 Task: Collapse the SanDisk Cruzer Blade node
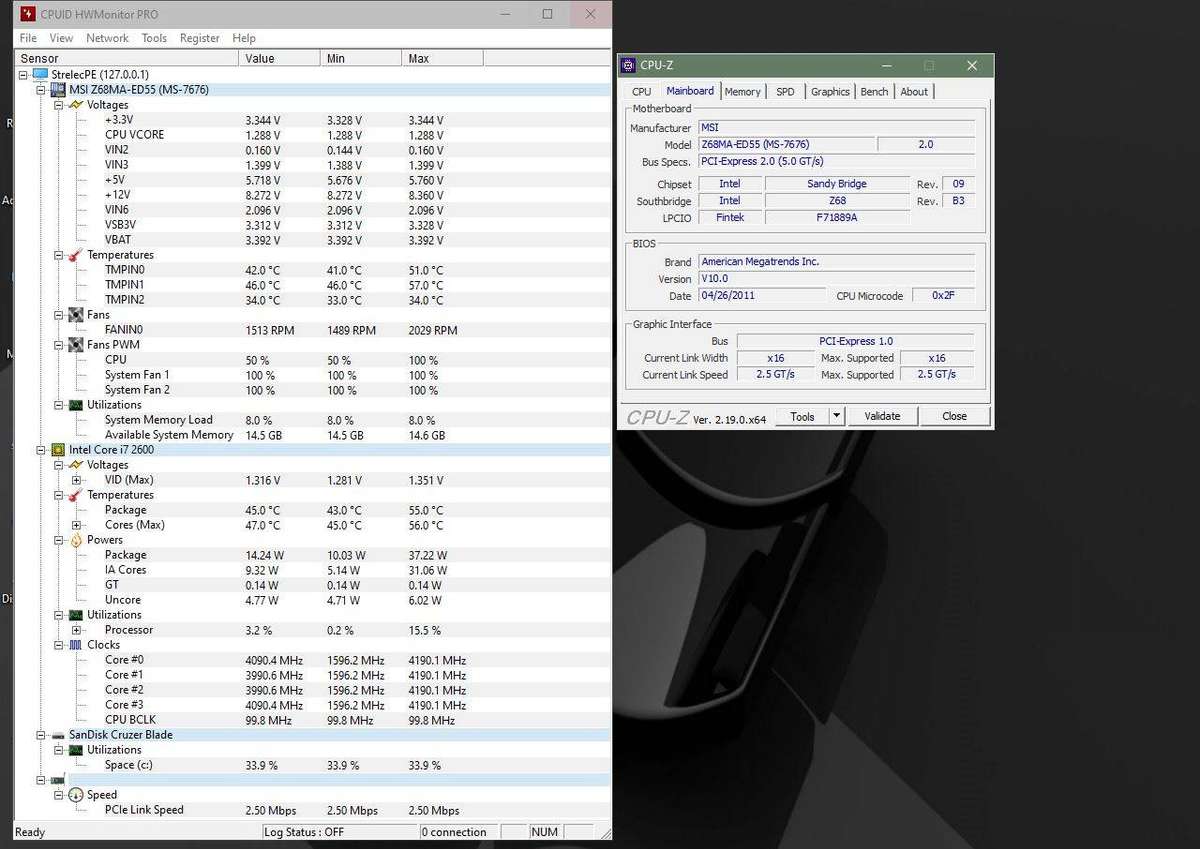pos(41,735)
